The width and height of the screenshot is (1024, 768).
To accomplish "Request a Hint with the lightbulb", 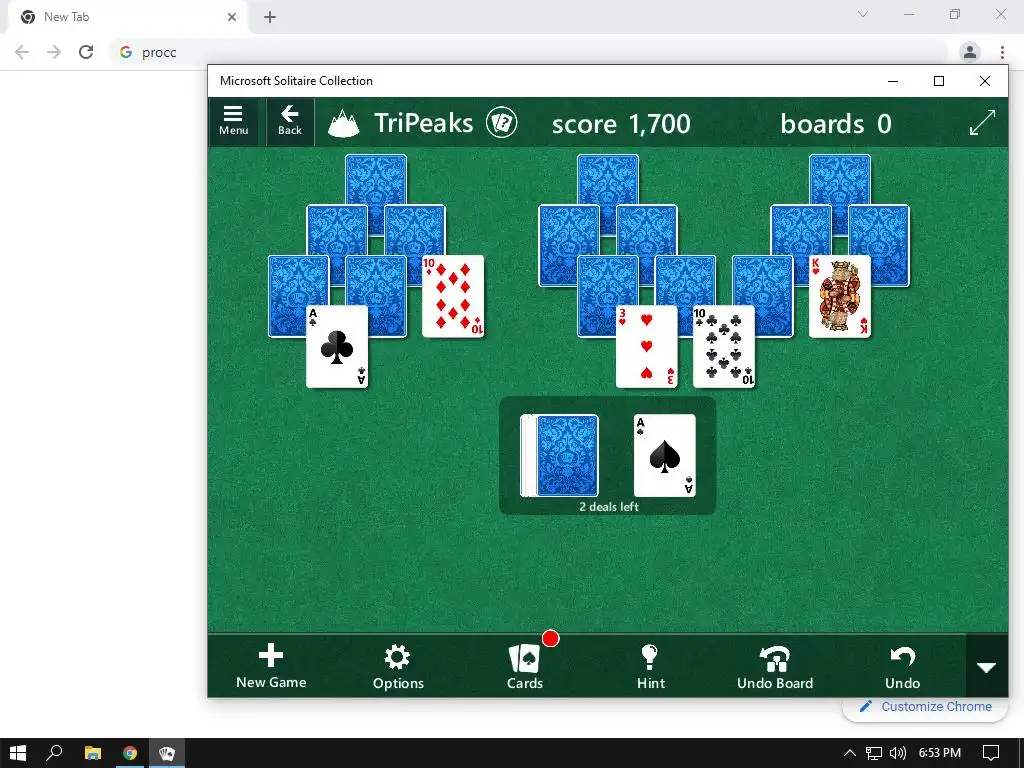I will click(650, 666).
